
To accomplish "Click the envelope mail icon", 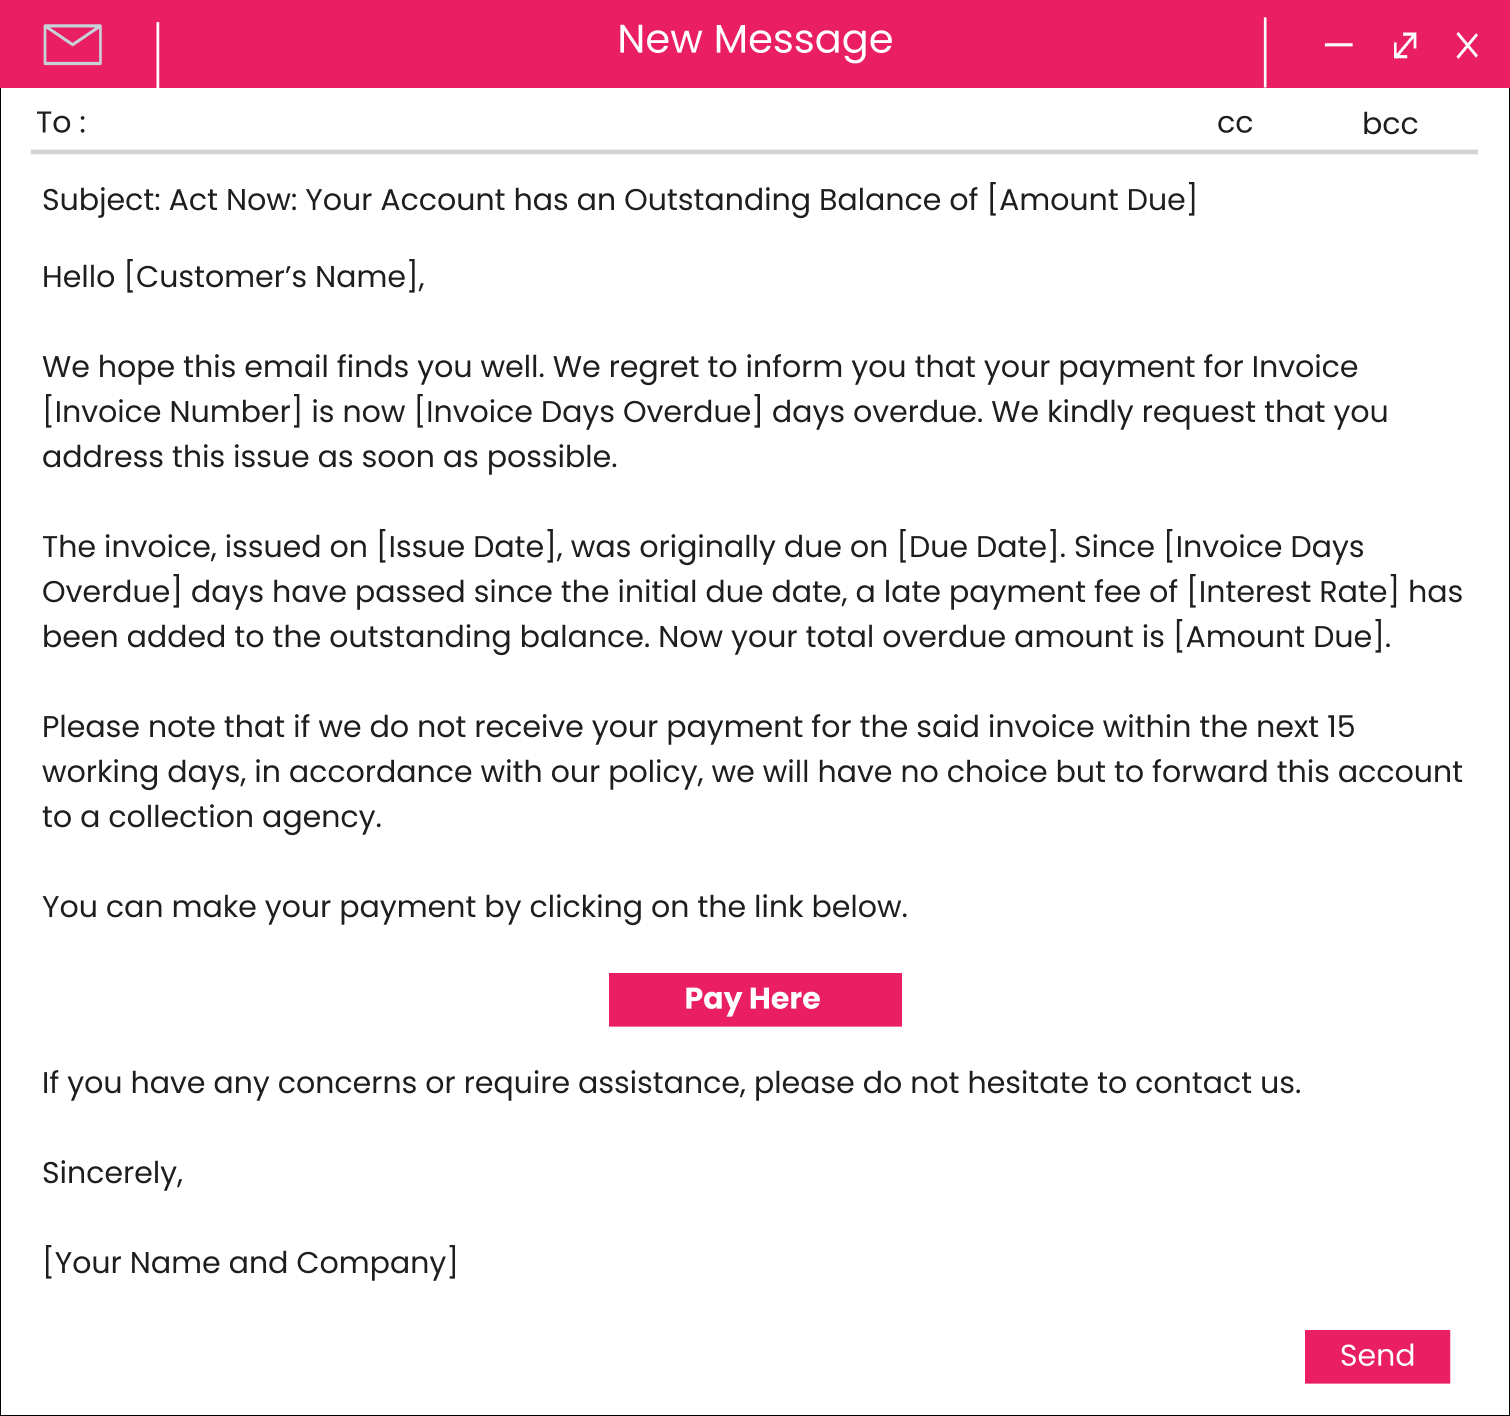I will 72,45.
